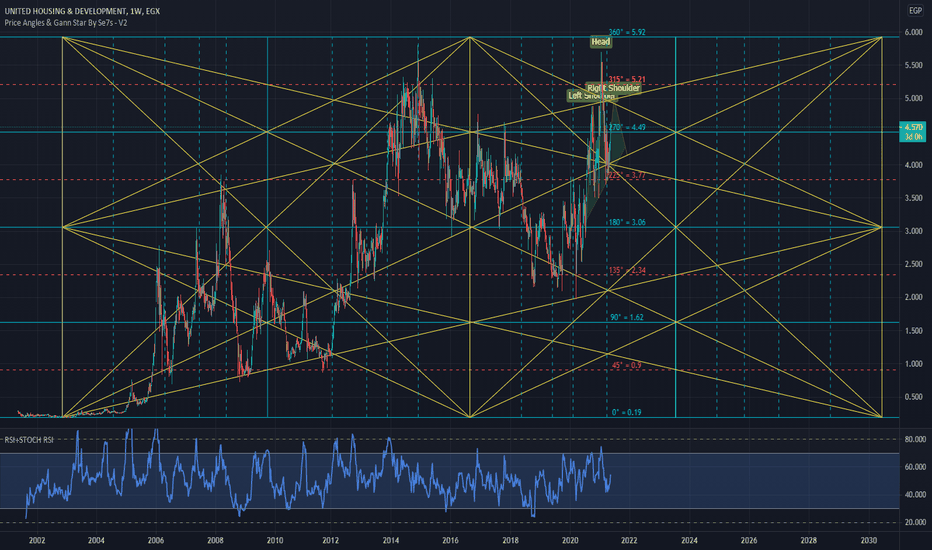Click the 3d 0h bar countdown label
Viewport: 932px width, 550px height.
click(914, 137)
